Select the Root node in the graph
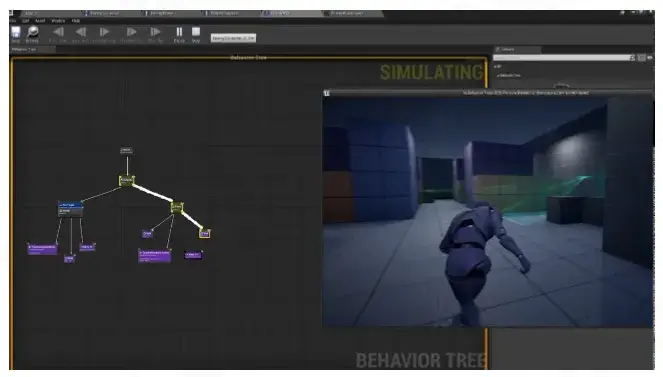The height and width of the screenshot is (377, 663). tap(126, 150)
